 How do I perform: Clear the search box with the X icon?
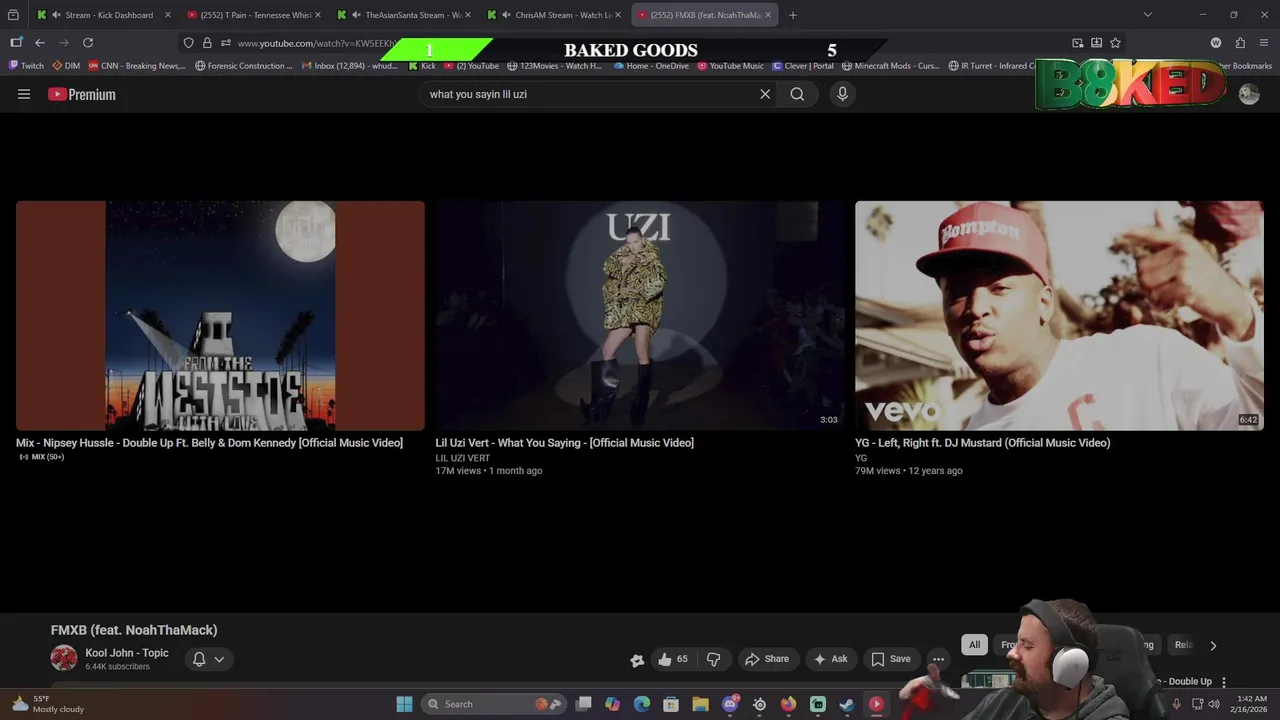point(765,94)
